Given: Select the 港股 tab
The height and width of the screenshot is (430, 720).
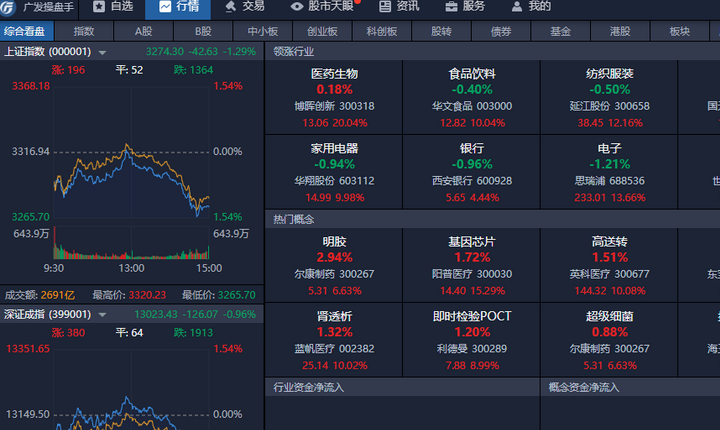Looking at the screenshot, I should coord(619,31).
